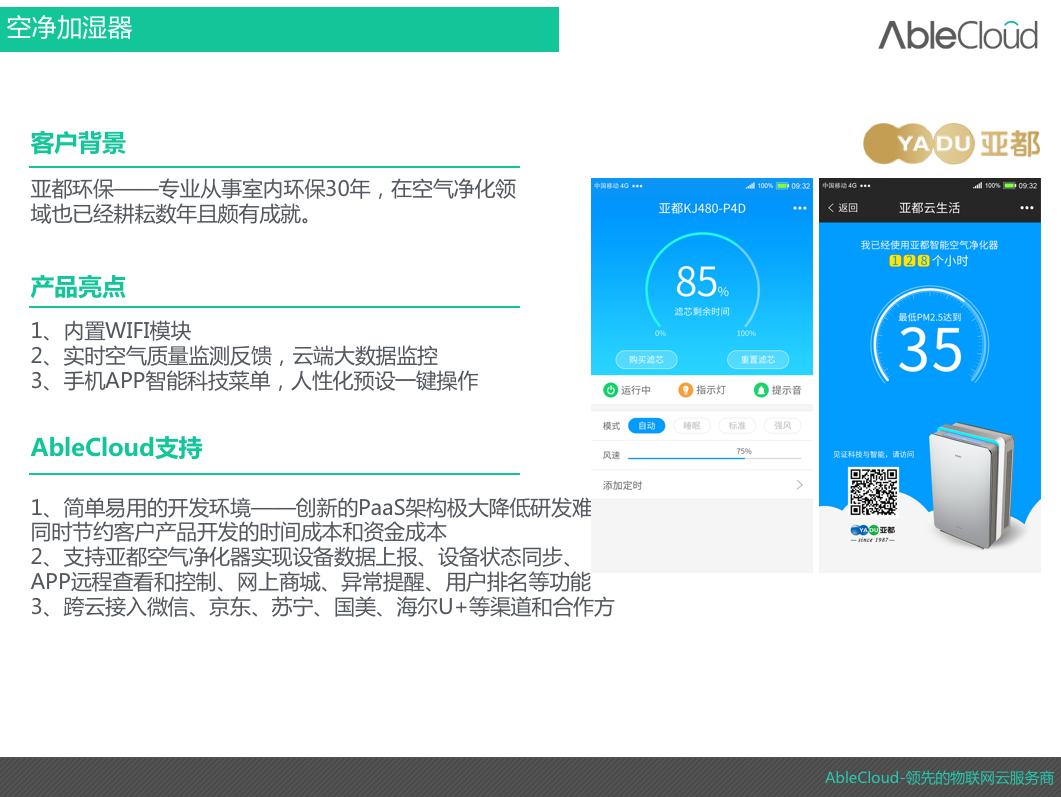Click the 我已经使用亚都智能空气净化器 line
Screen dimensions: 1061x797
pyautogui.click(x=929, y=245)
